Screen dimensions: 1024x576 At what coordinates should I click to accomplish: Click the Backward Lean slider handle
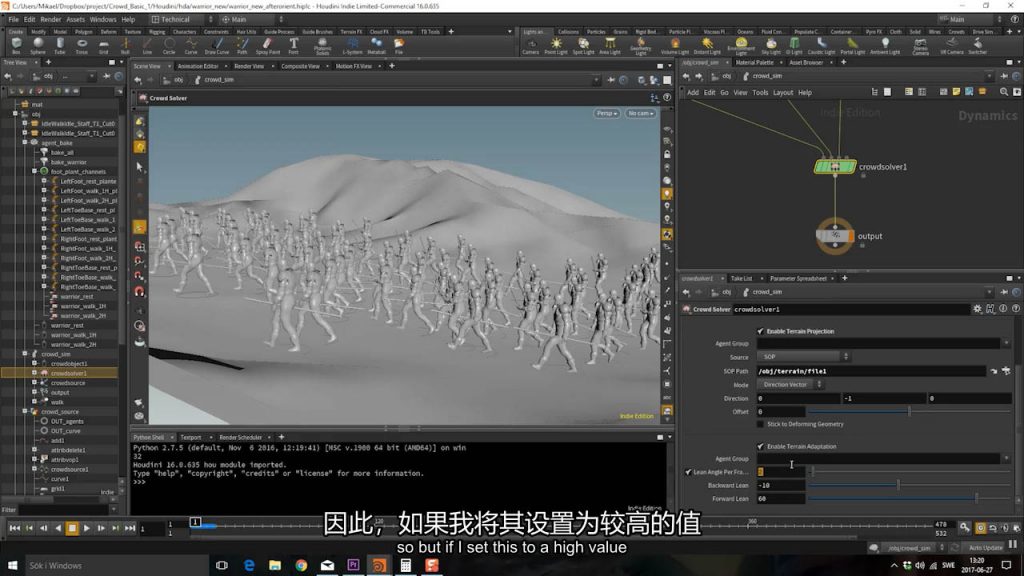click(898, 485)
